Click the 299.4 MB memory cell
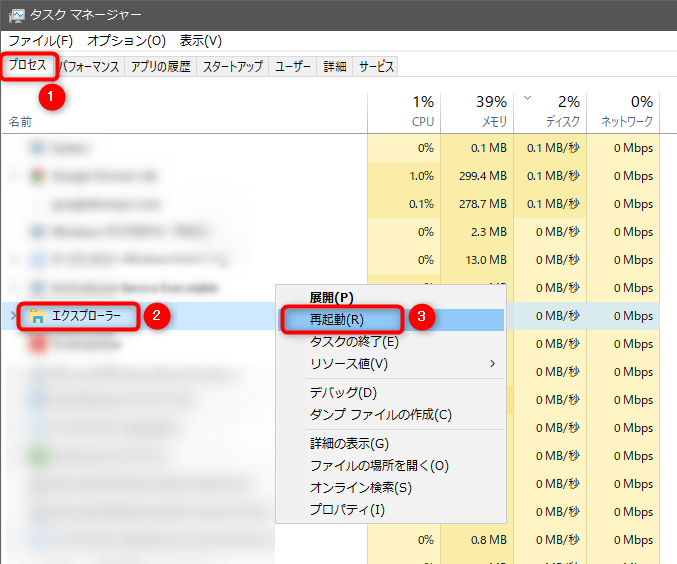Screen dimensions: 677x564 click(477, 176)
